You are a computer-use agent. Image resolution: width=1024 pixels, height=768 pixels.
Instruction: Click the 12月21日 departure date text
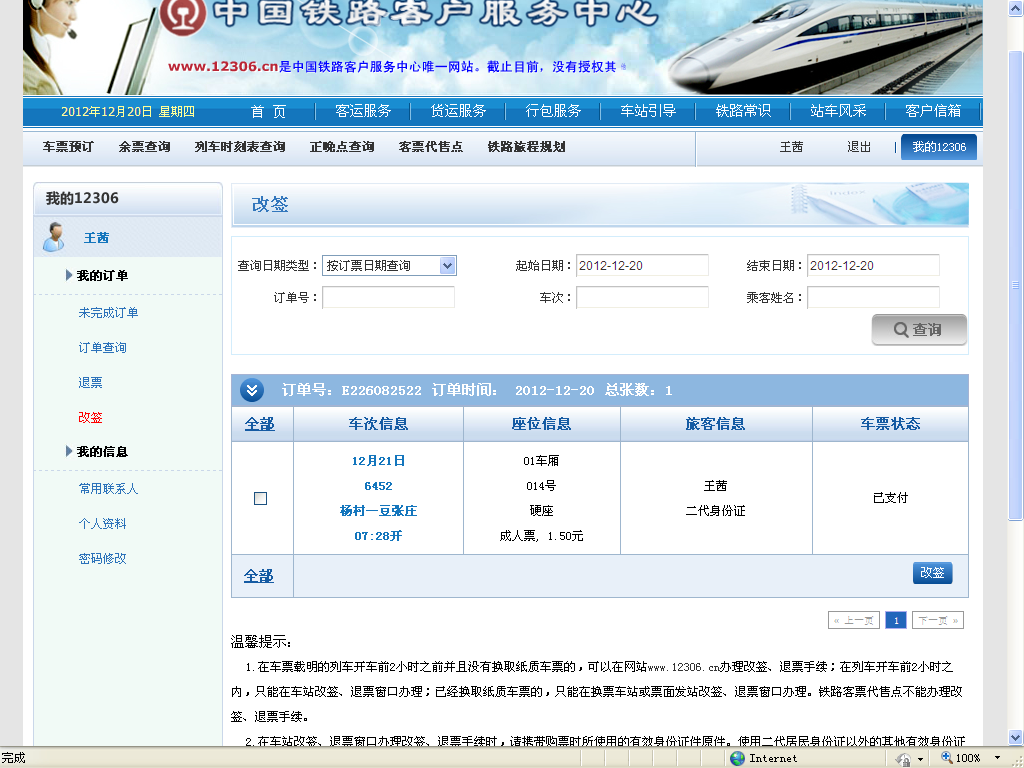378,461
